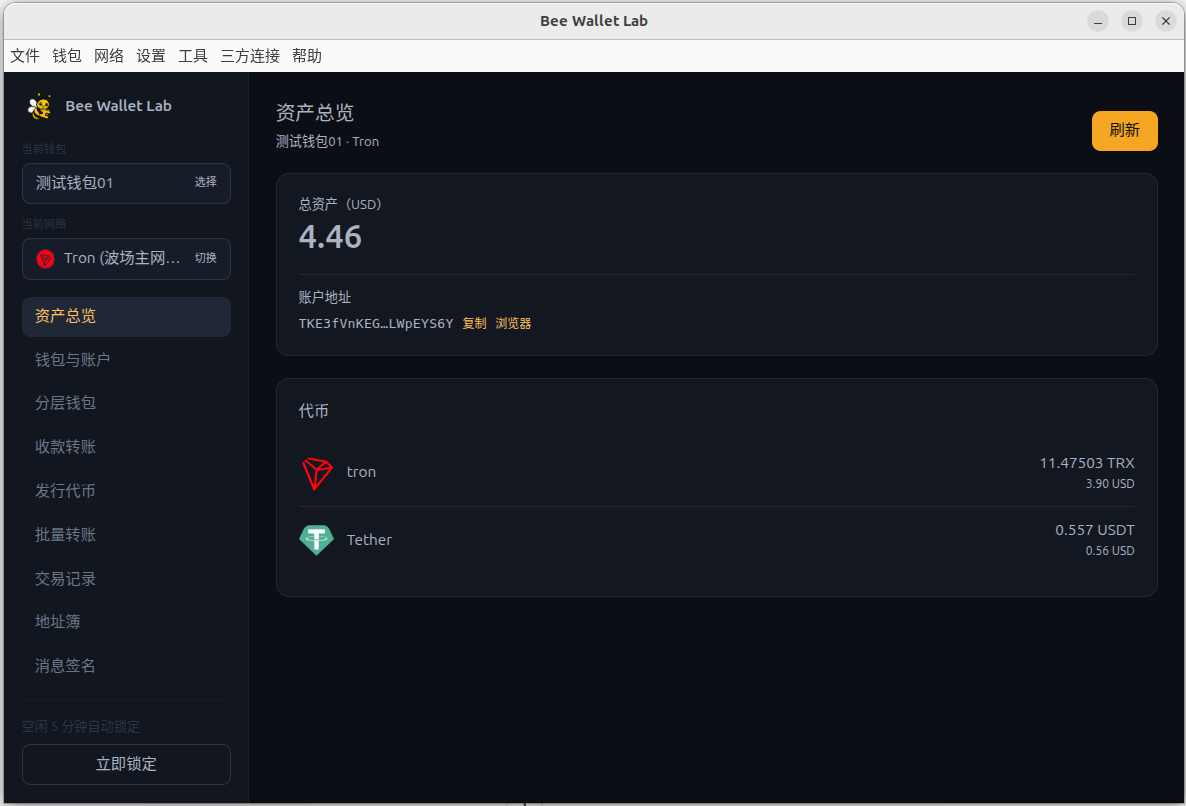Navigate to 发行代币 page

(126, 491)
